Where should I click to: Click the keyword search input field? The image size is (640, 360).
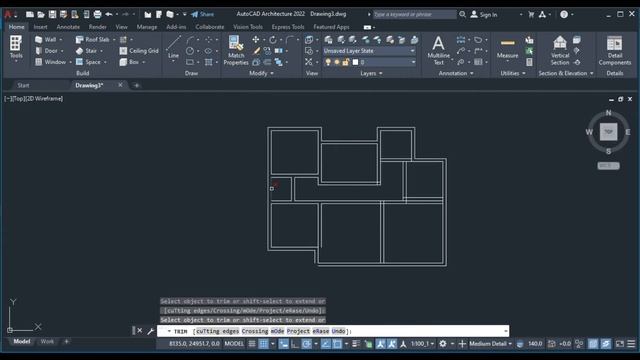(x=415, y=14)
